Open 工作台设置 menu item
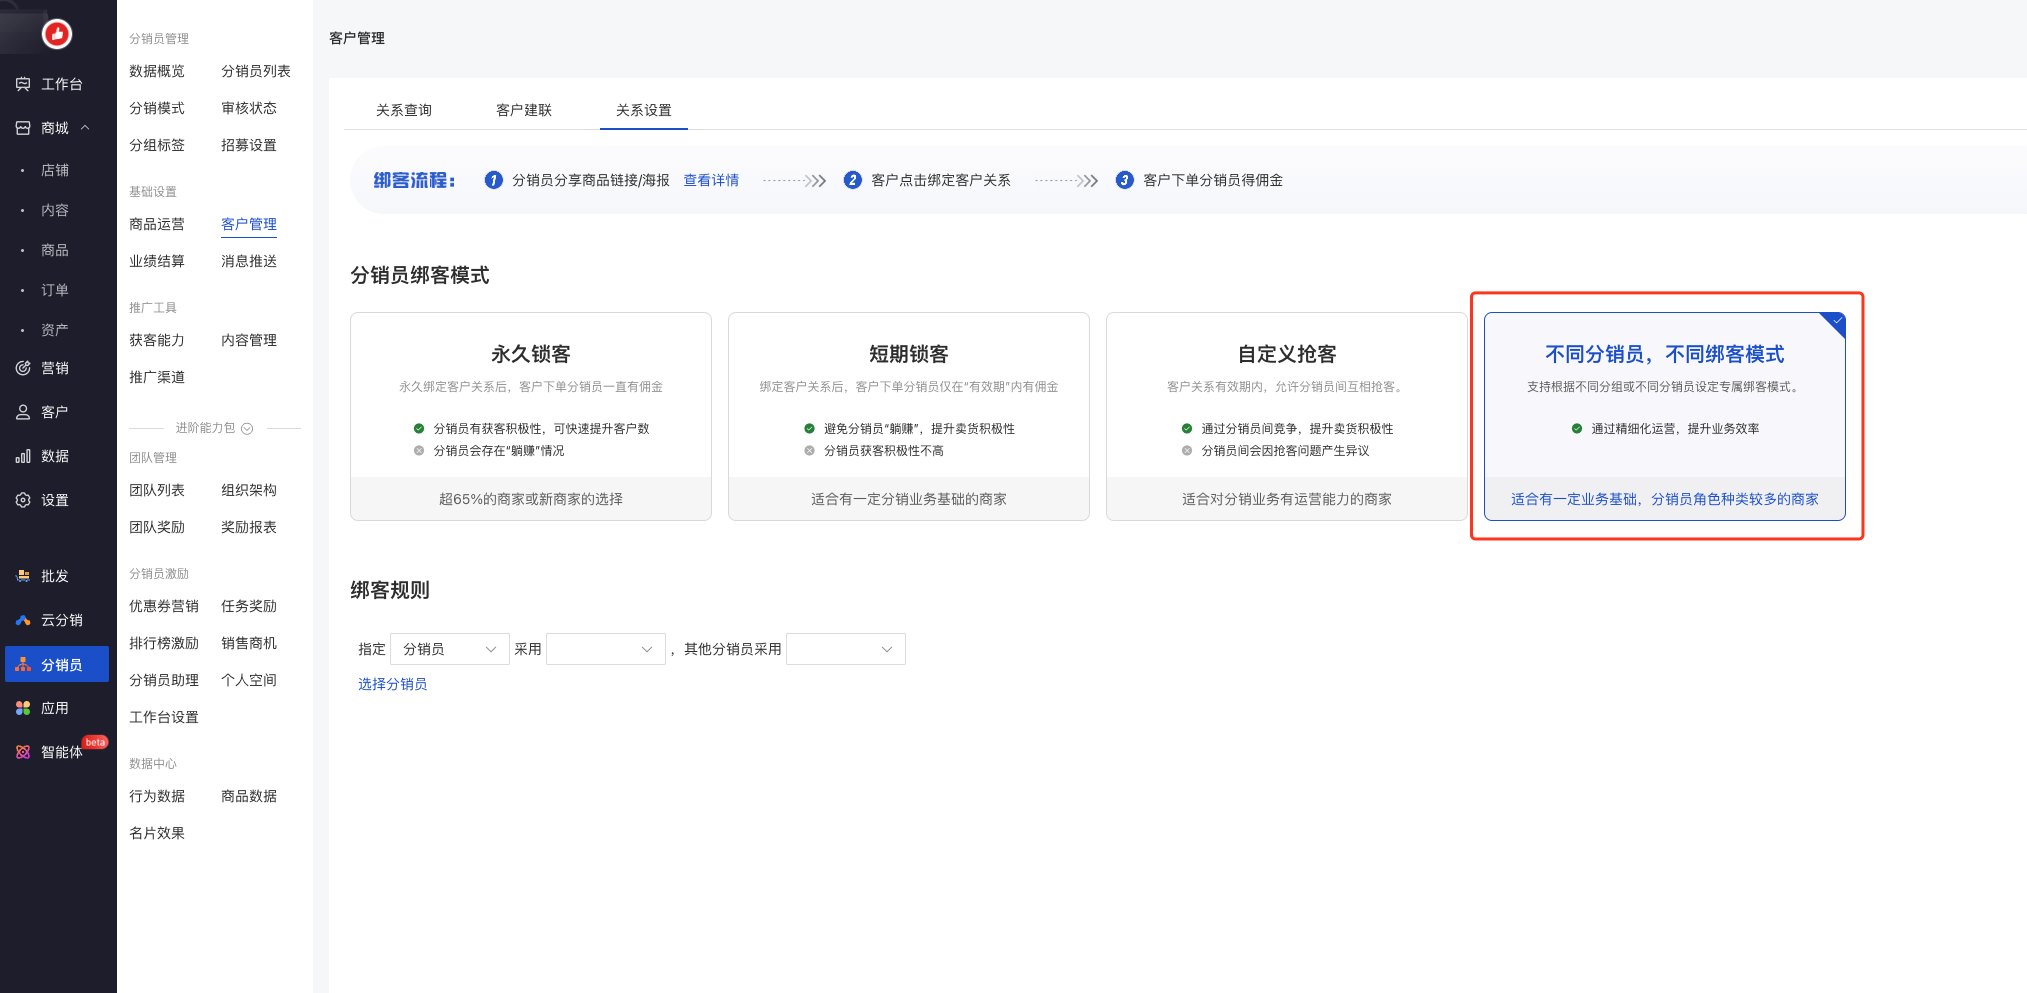 164,717
